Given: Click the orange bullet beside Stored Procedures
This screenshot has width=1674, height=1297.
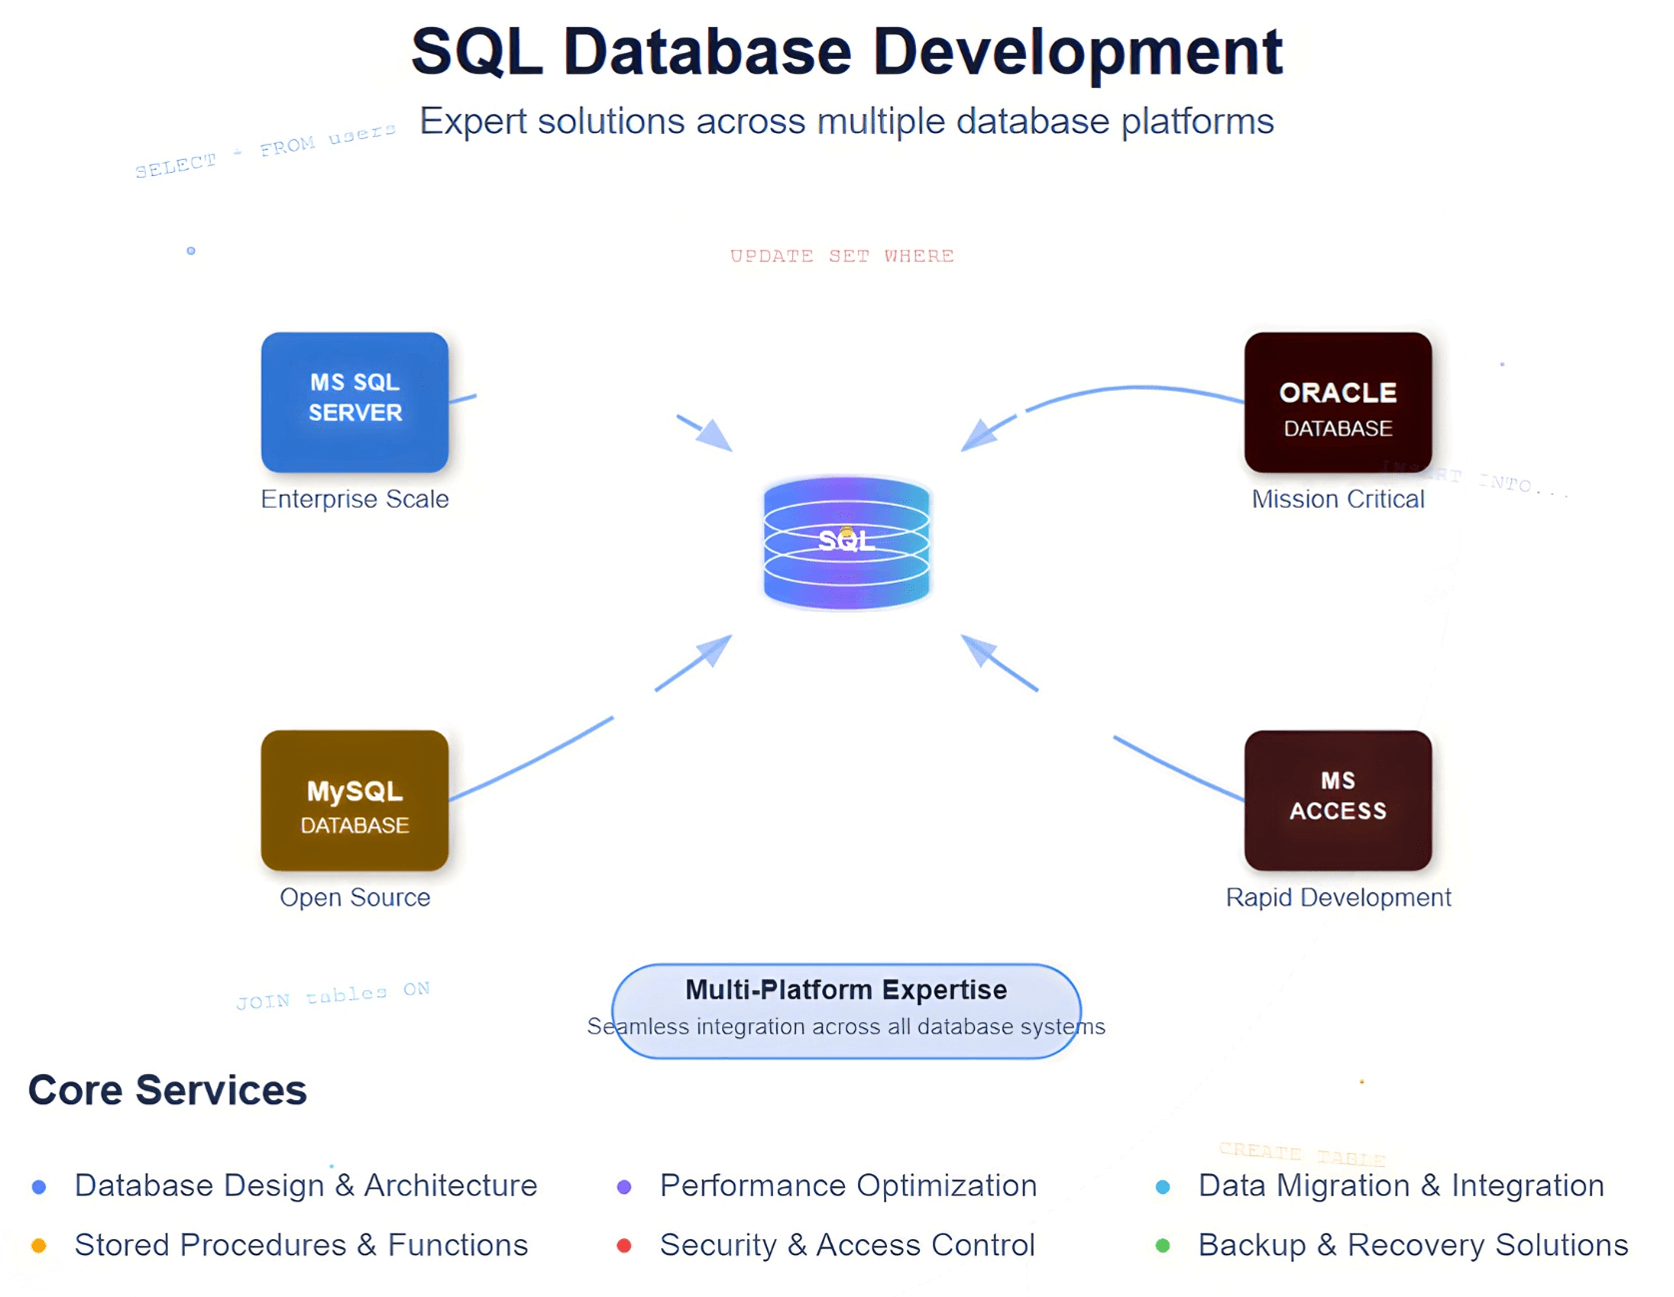Looking at the screenshot, I should (39, 1246).
